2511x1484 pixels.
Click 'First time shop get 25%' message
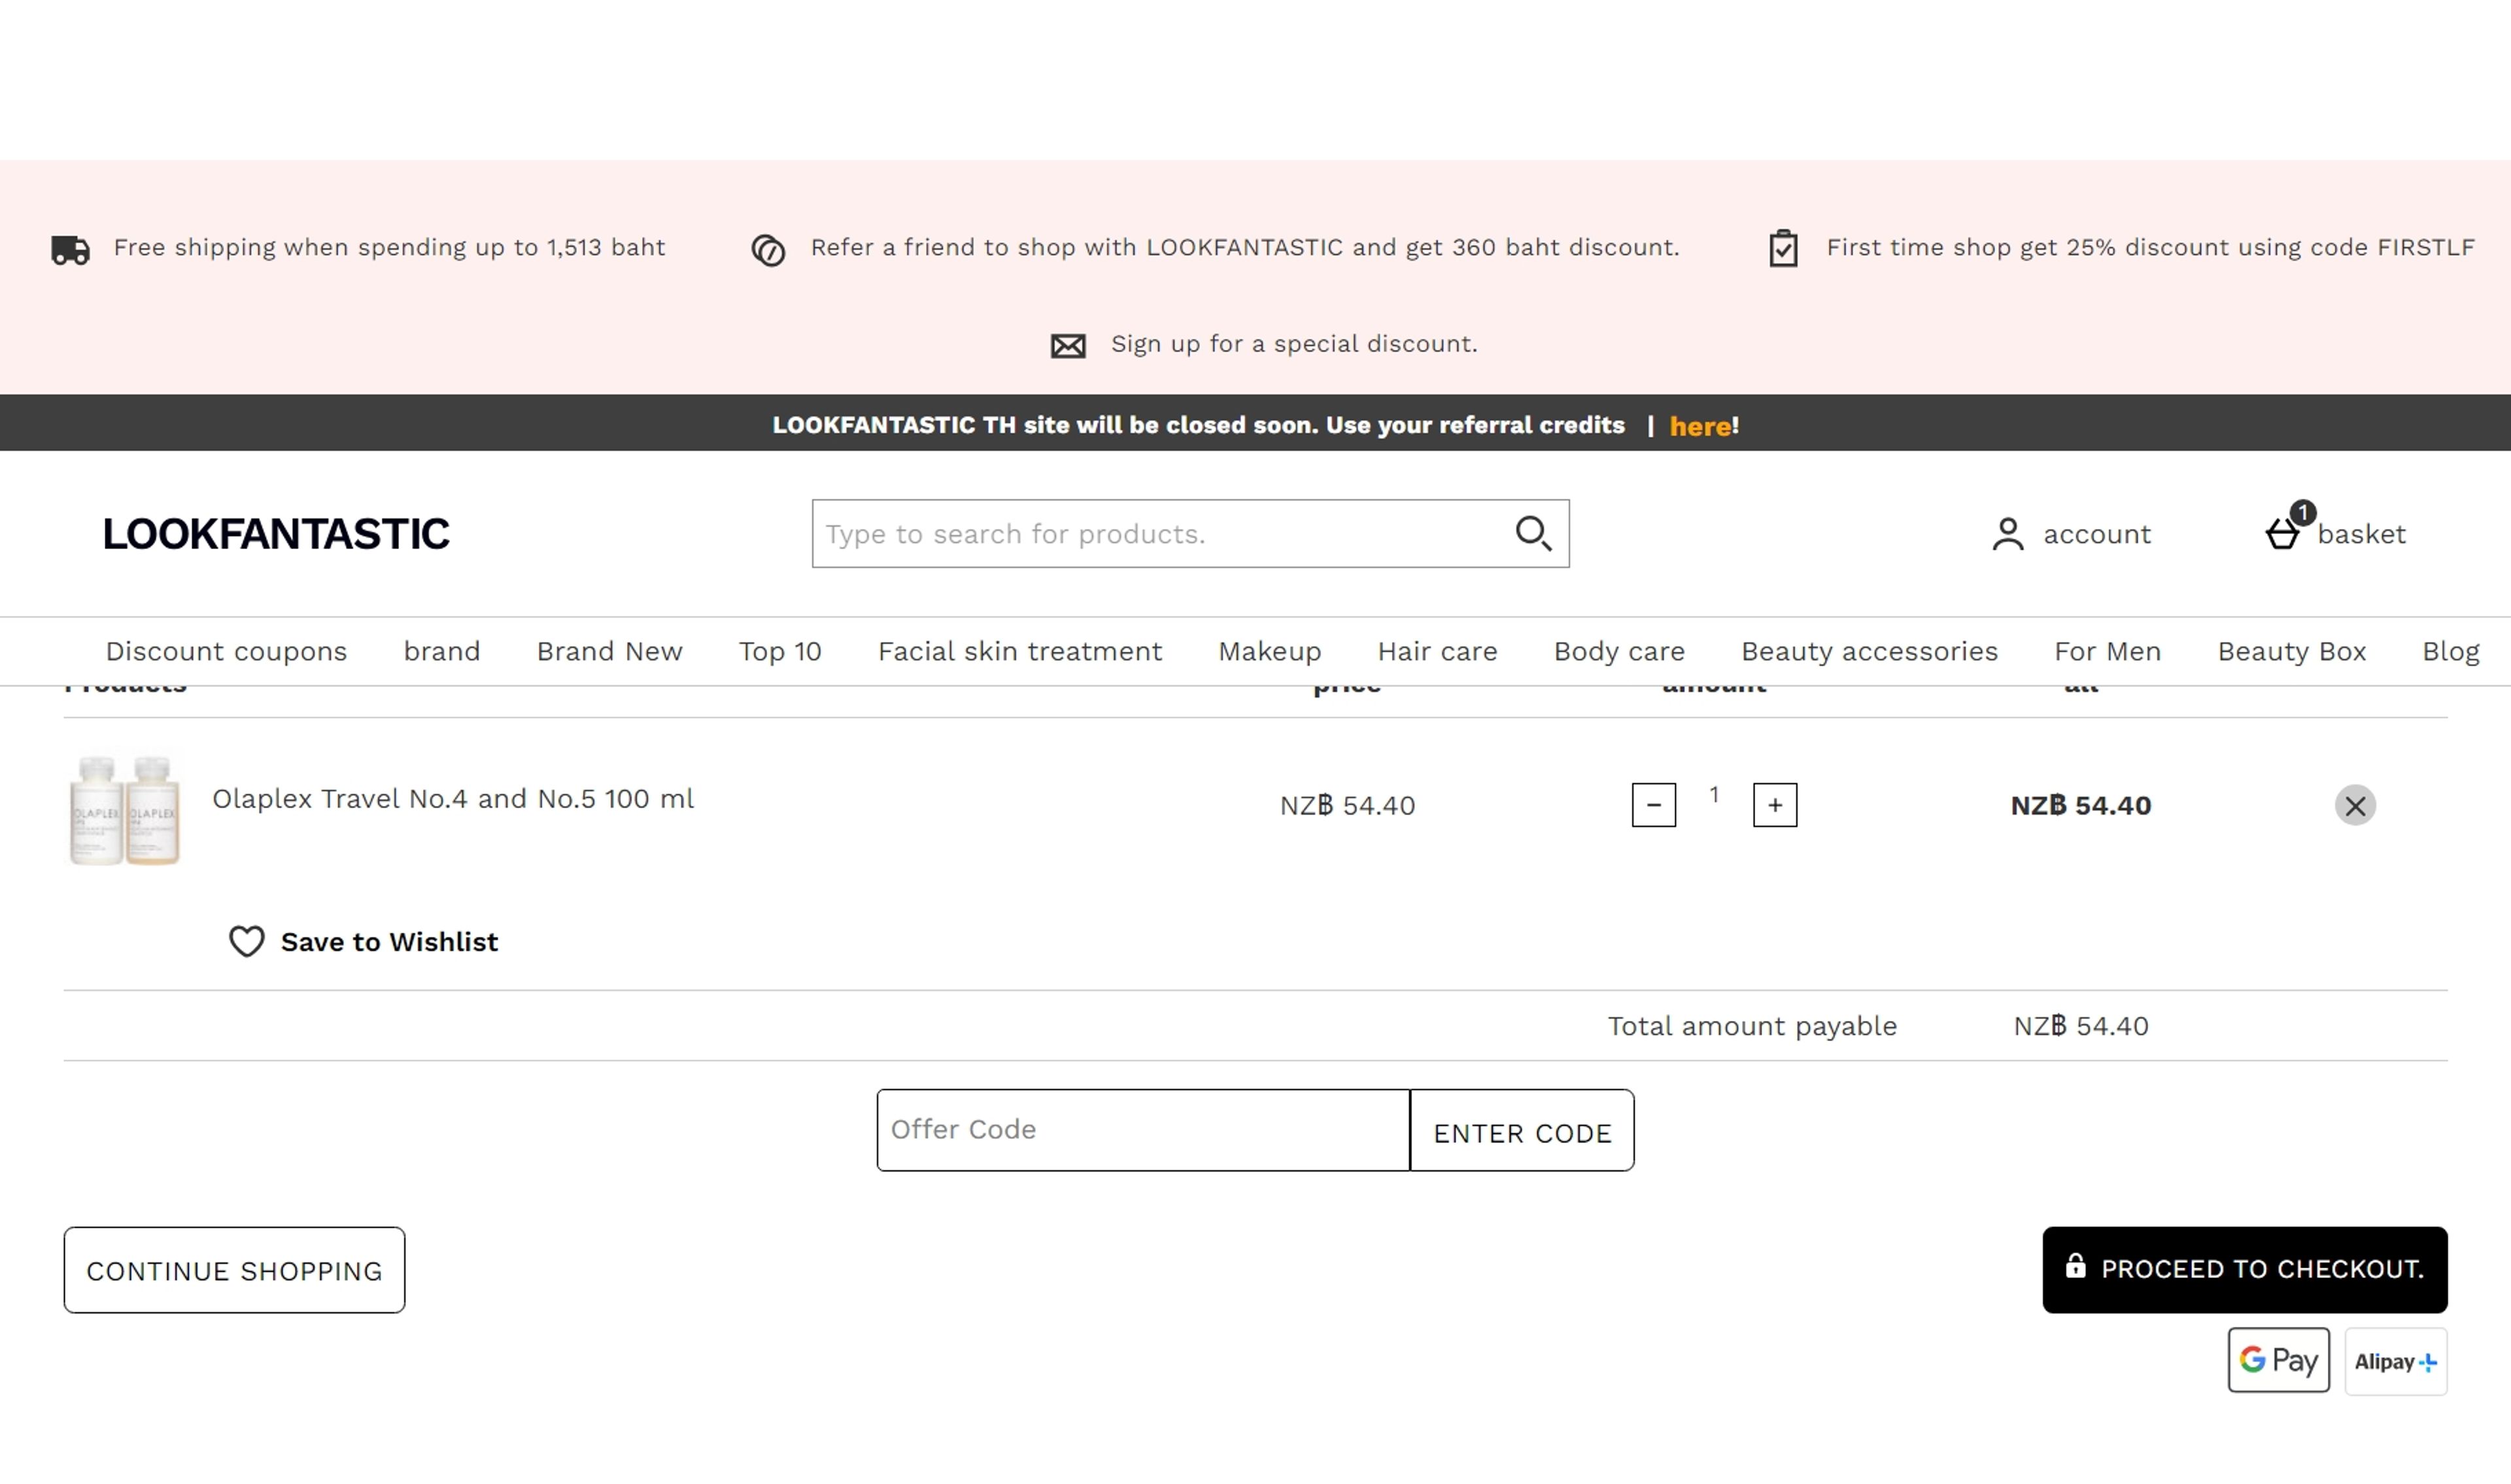[x=2150, y=248]
